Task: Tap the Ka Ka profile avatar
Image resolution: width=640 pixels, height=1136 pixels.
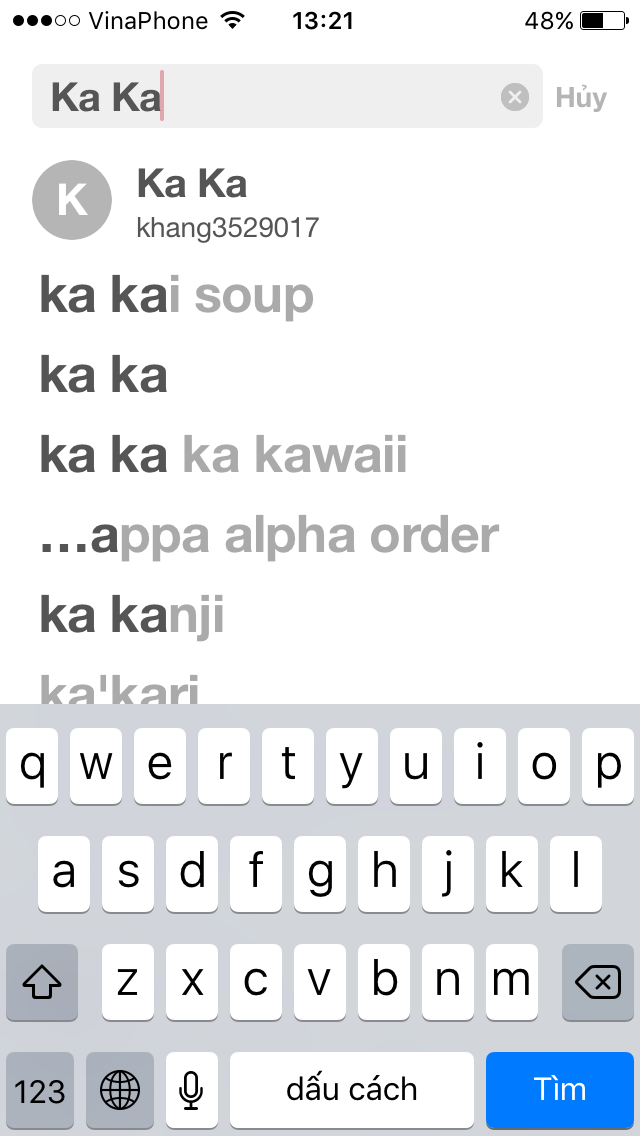Action: click(72, 199)
